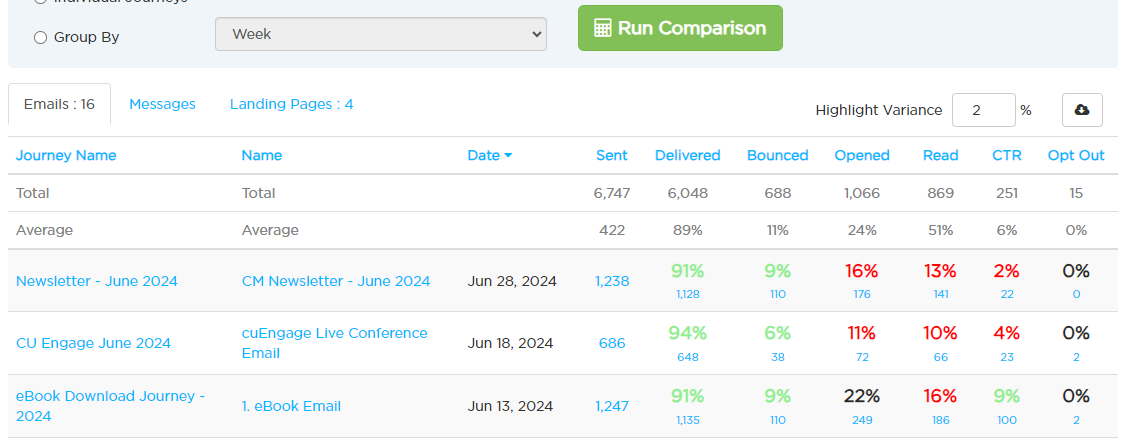Sort by Opened column header
The height and width of the screenshot is (444, 1126).
tap(862, 155)
